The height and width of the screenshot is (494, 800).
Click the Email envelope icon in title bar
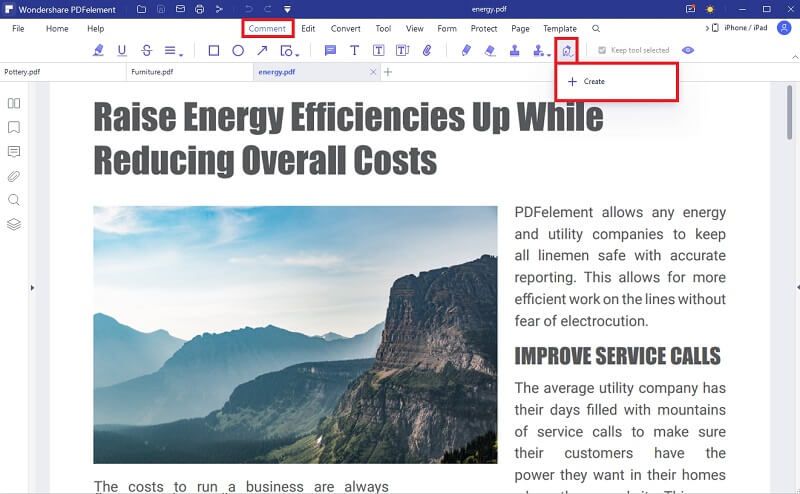[180, 9]
